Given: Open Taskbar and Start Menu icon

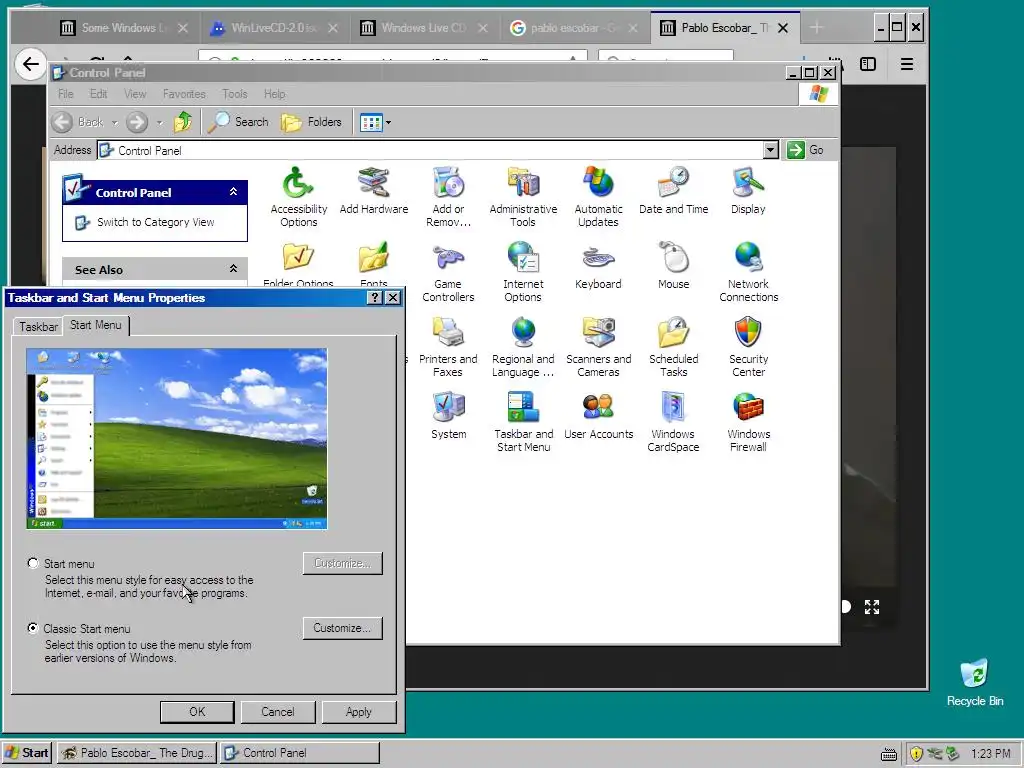Looking at the screenshot, I should (x=523, y=422).
